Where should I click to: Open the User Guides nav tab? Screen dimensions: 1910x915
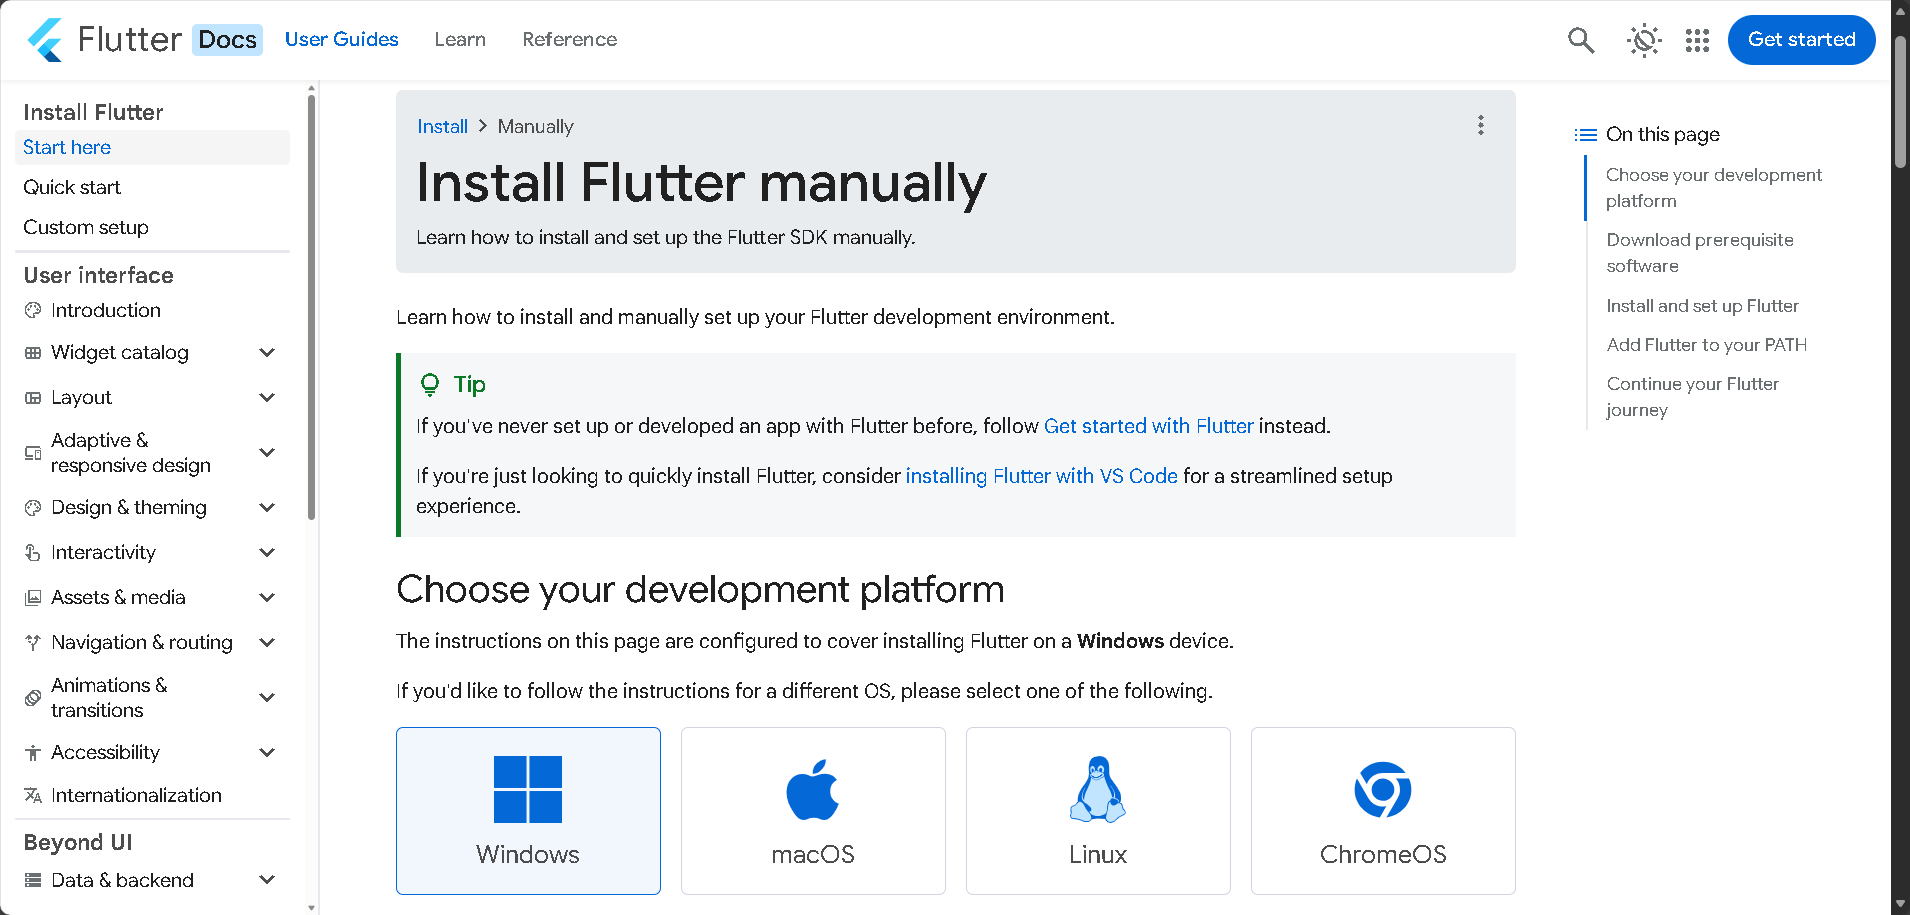pos(342,39)
